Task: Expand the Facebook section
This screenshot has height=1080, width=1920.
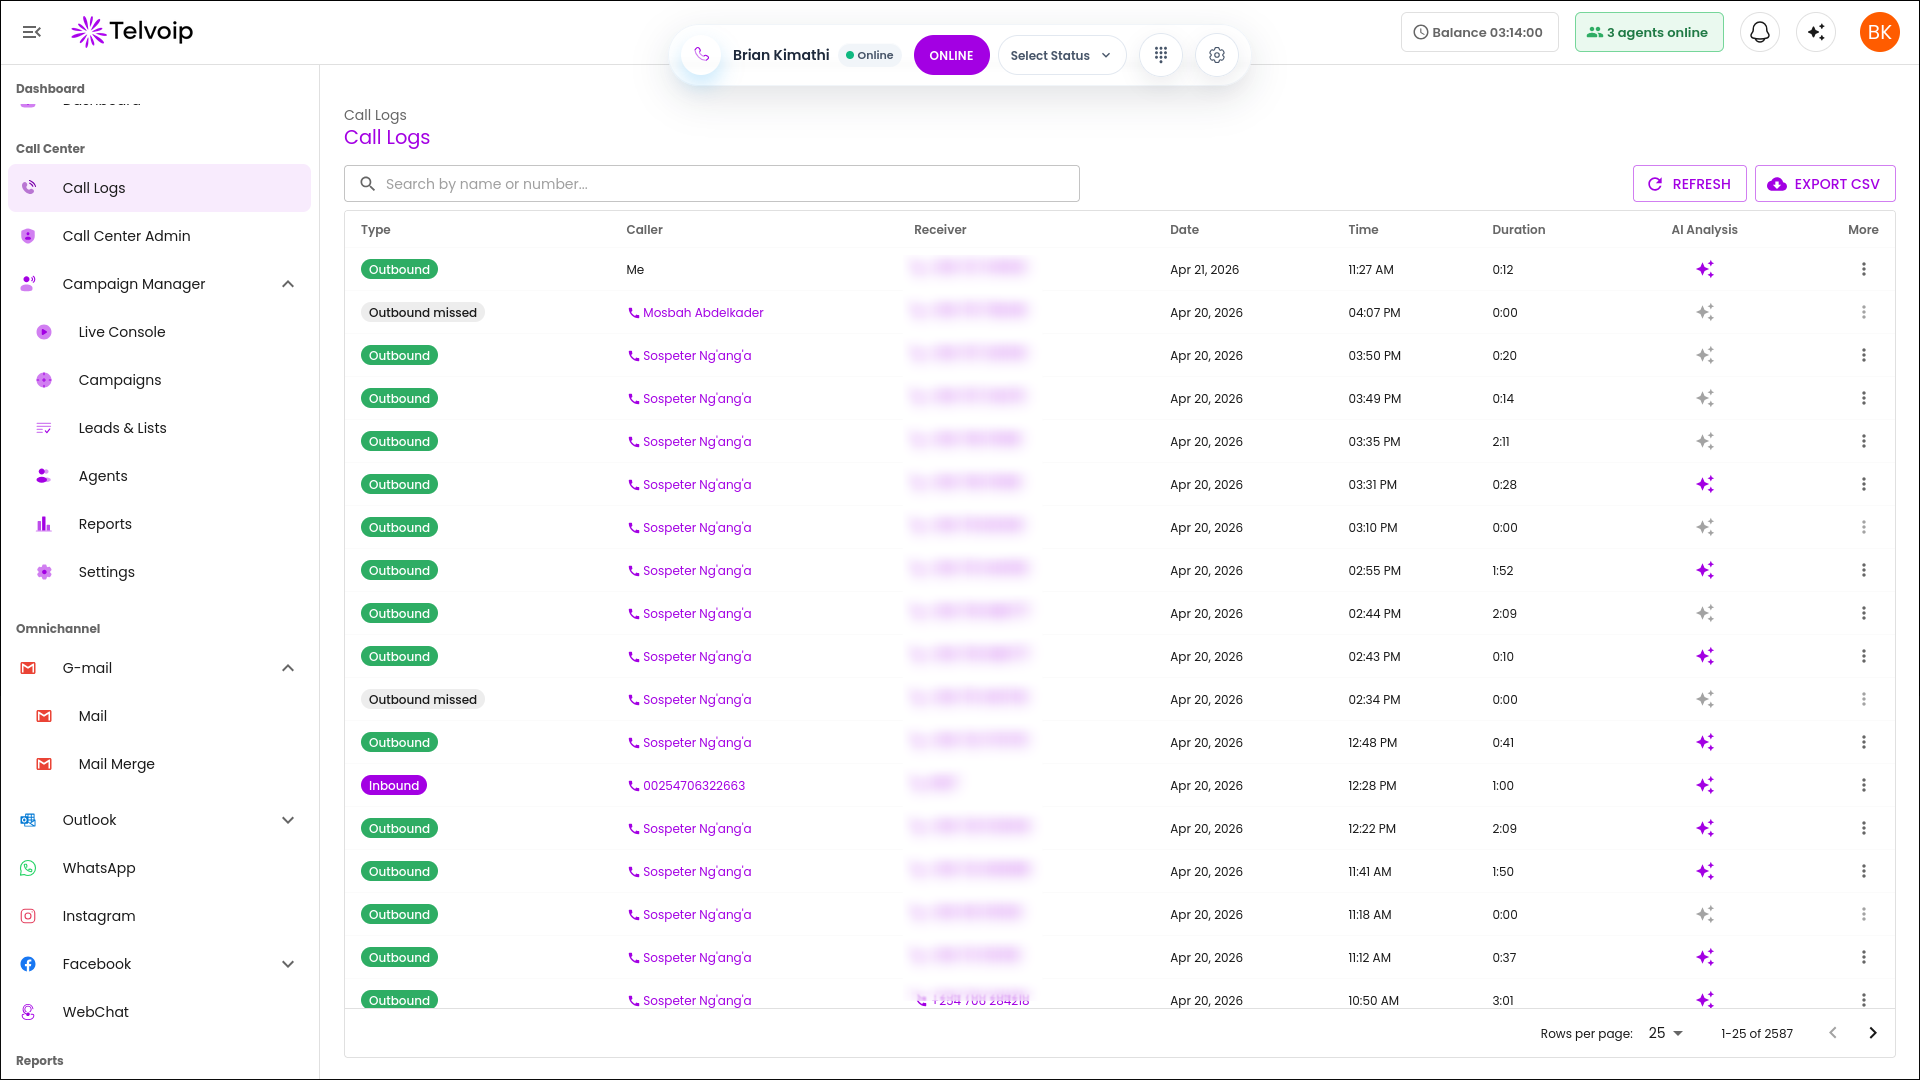Action: tap(288, 964)
